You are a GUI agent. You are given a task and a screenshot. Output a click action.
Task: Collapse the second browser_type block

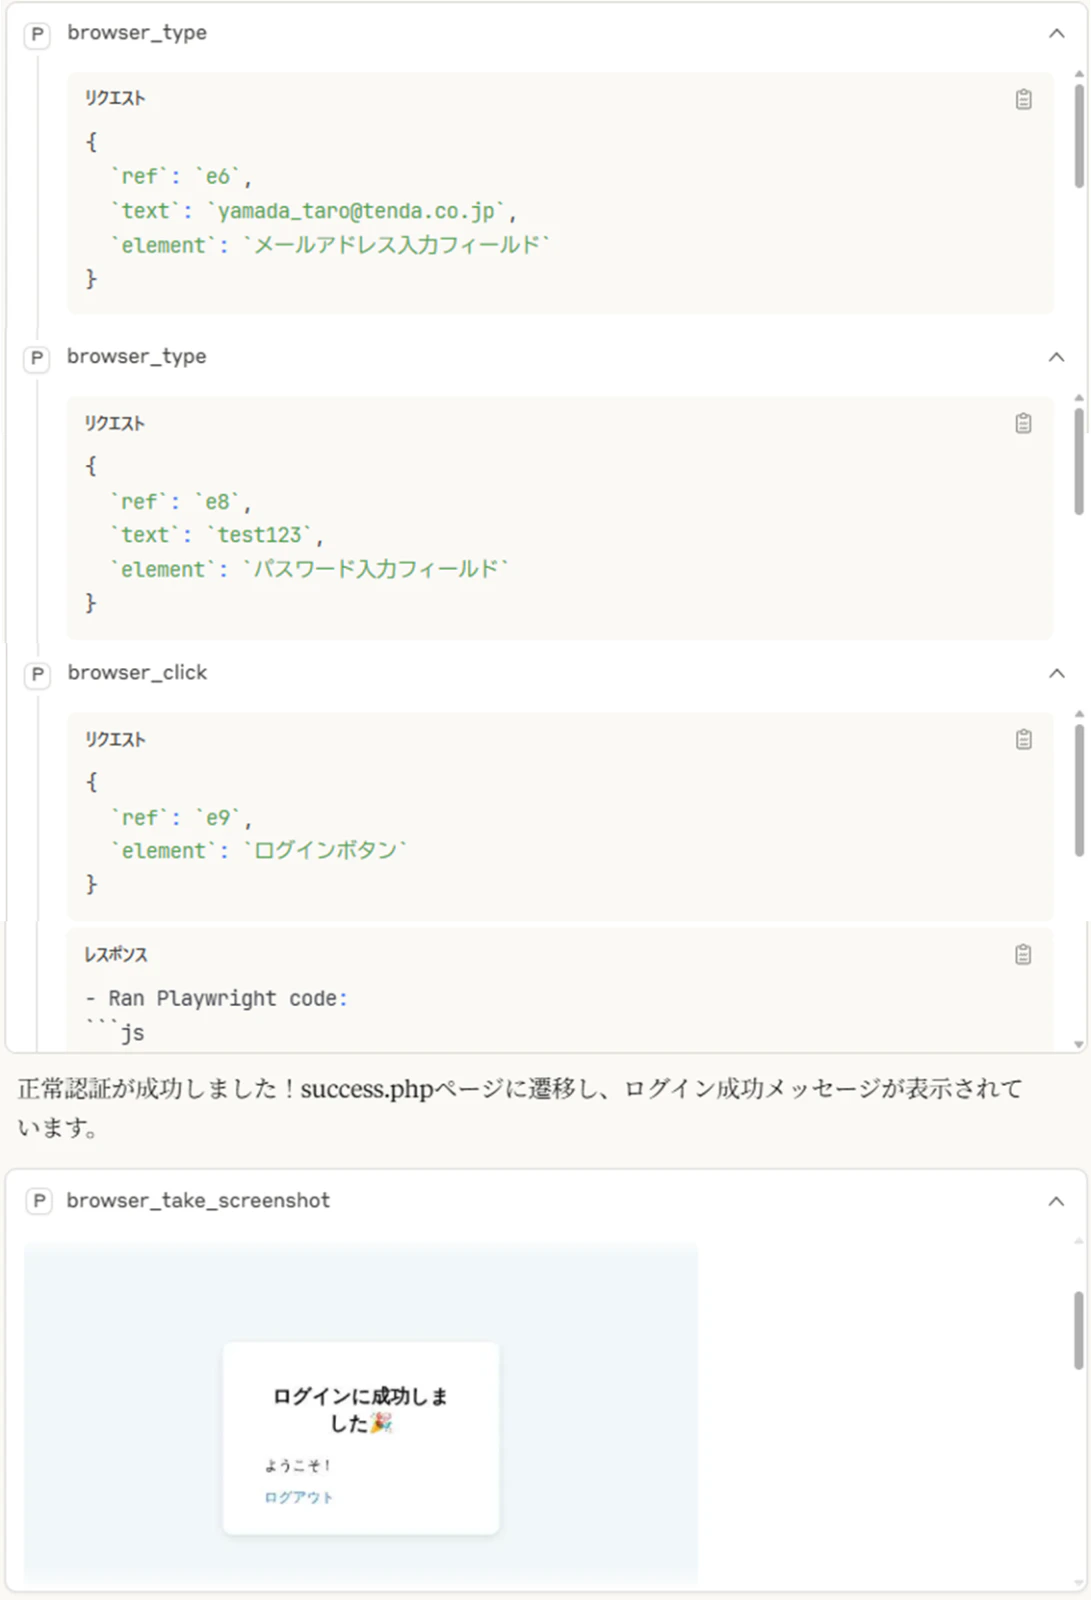(x=1056, y=357)
